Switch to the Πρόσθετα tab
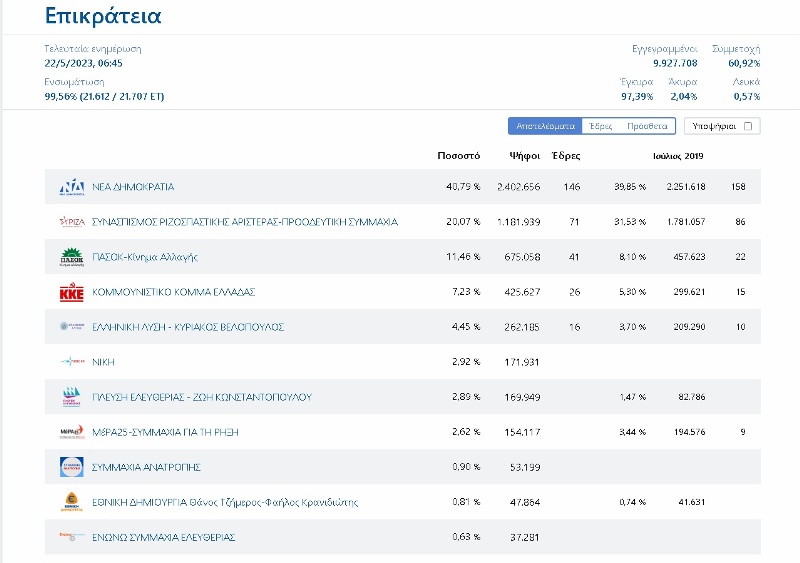This screenshot has width=800, height=563. 647,126
